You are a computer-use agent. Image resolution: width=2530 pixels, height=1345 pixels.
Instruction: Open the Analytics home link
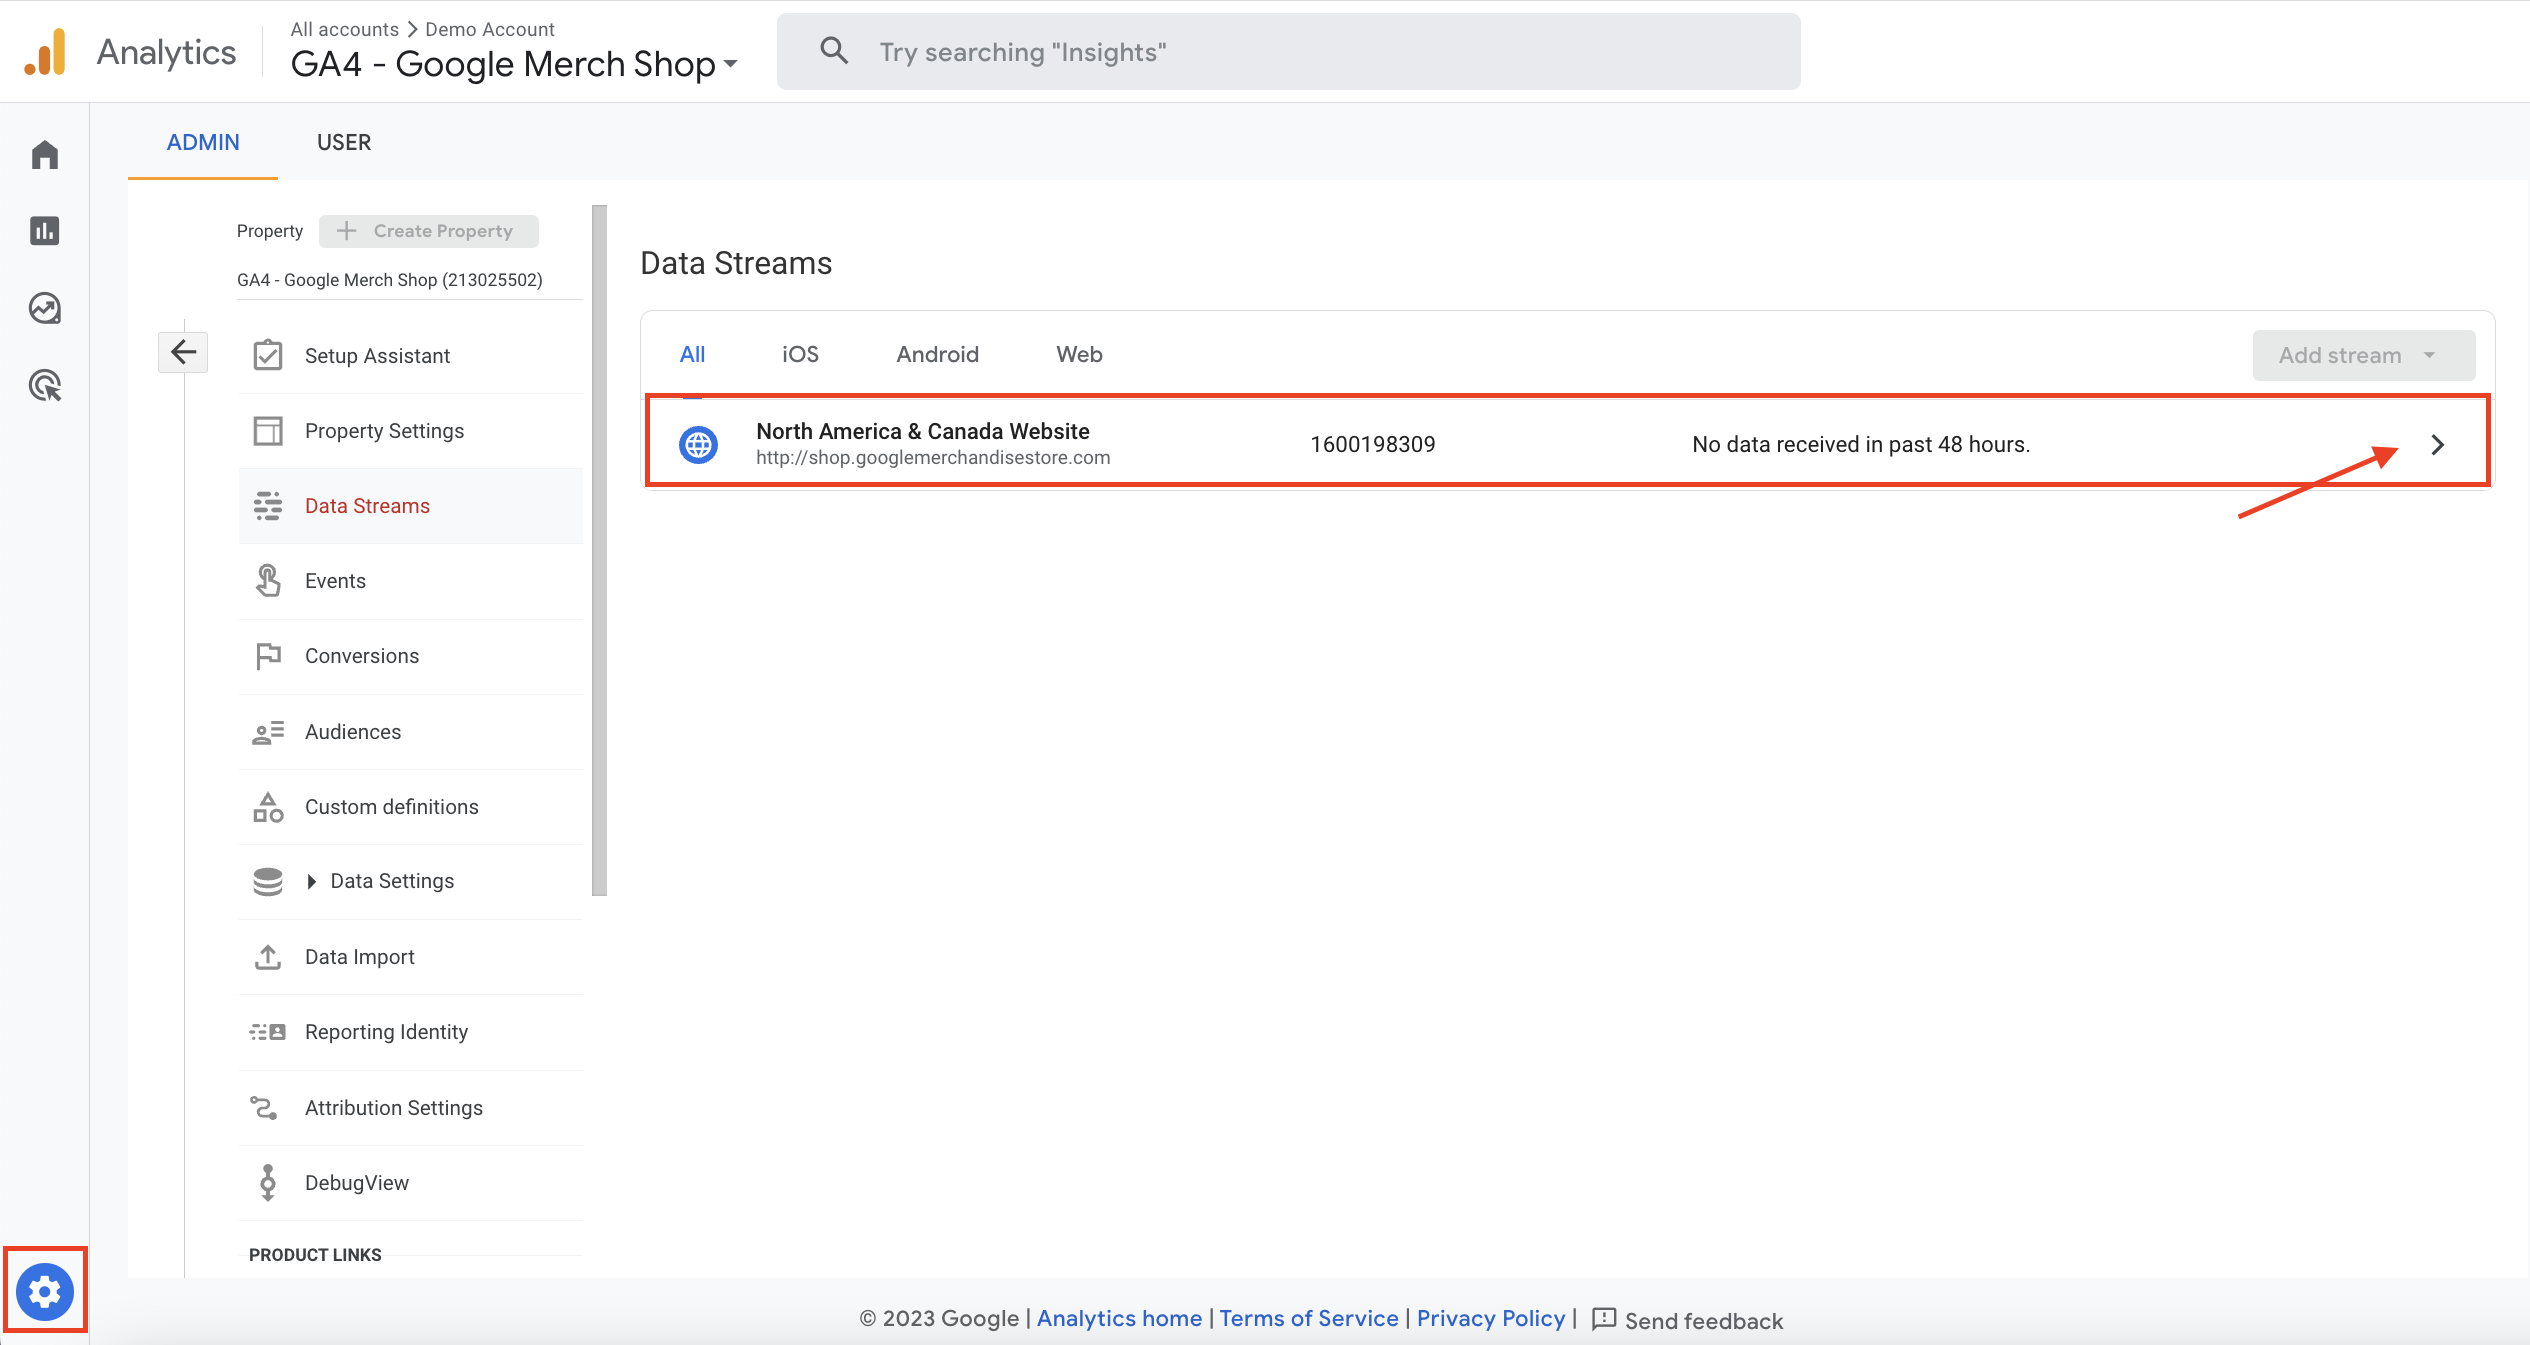coord(1119,1318)
